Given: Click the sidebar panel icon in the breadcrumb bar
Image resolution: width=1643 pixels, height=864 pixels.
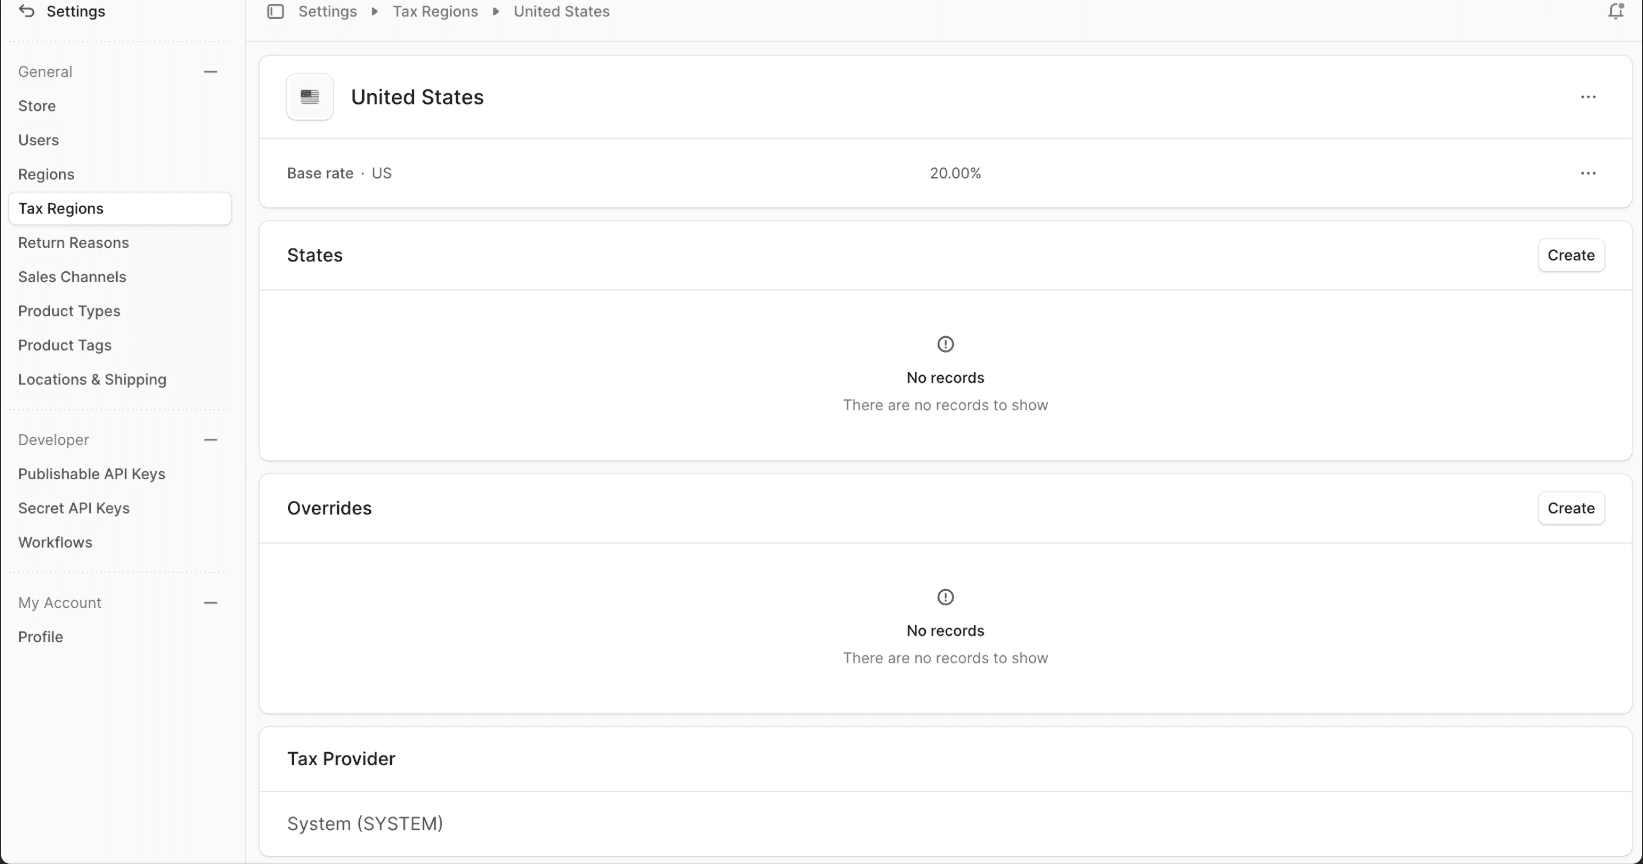Looking at the screenshot, I should coord(275,11).
